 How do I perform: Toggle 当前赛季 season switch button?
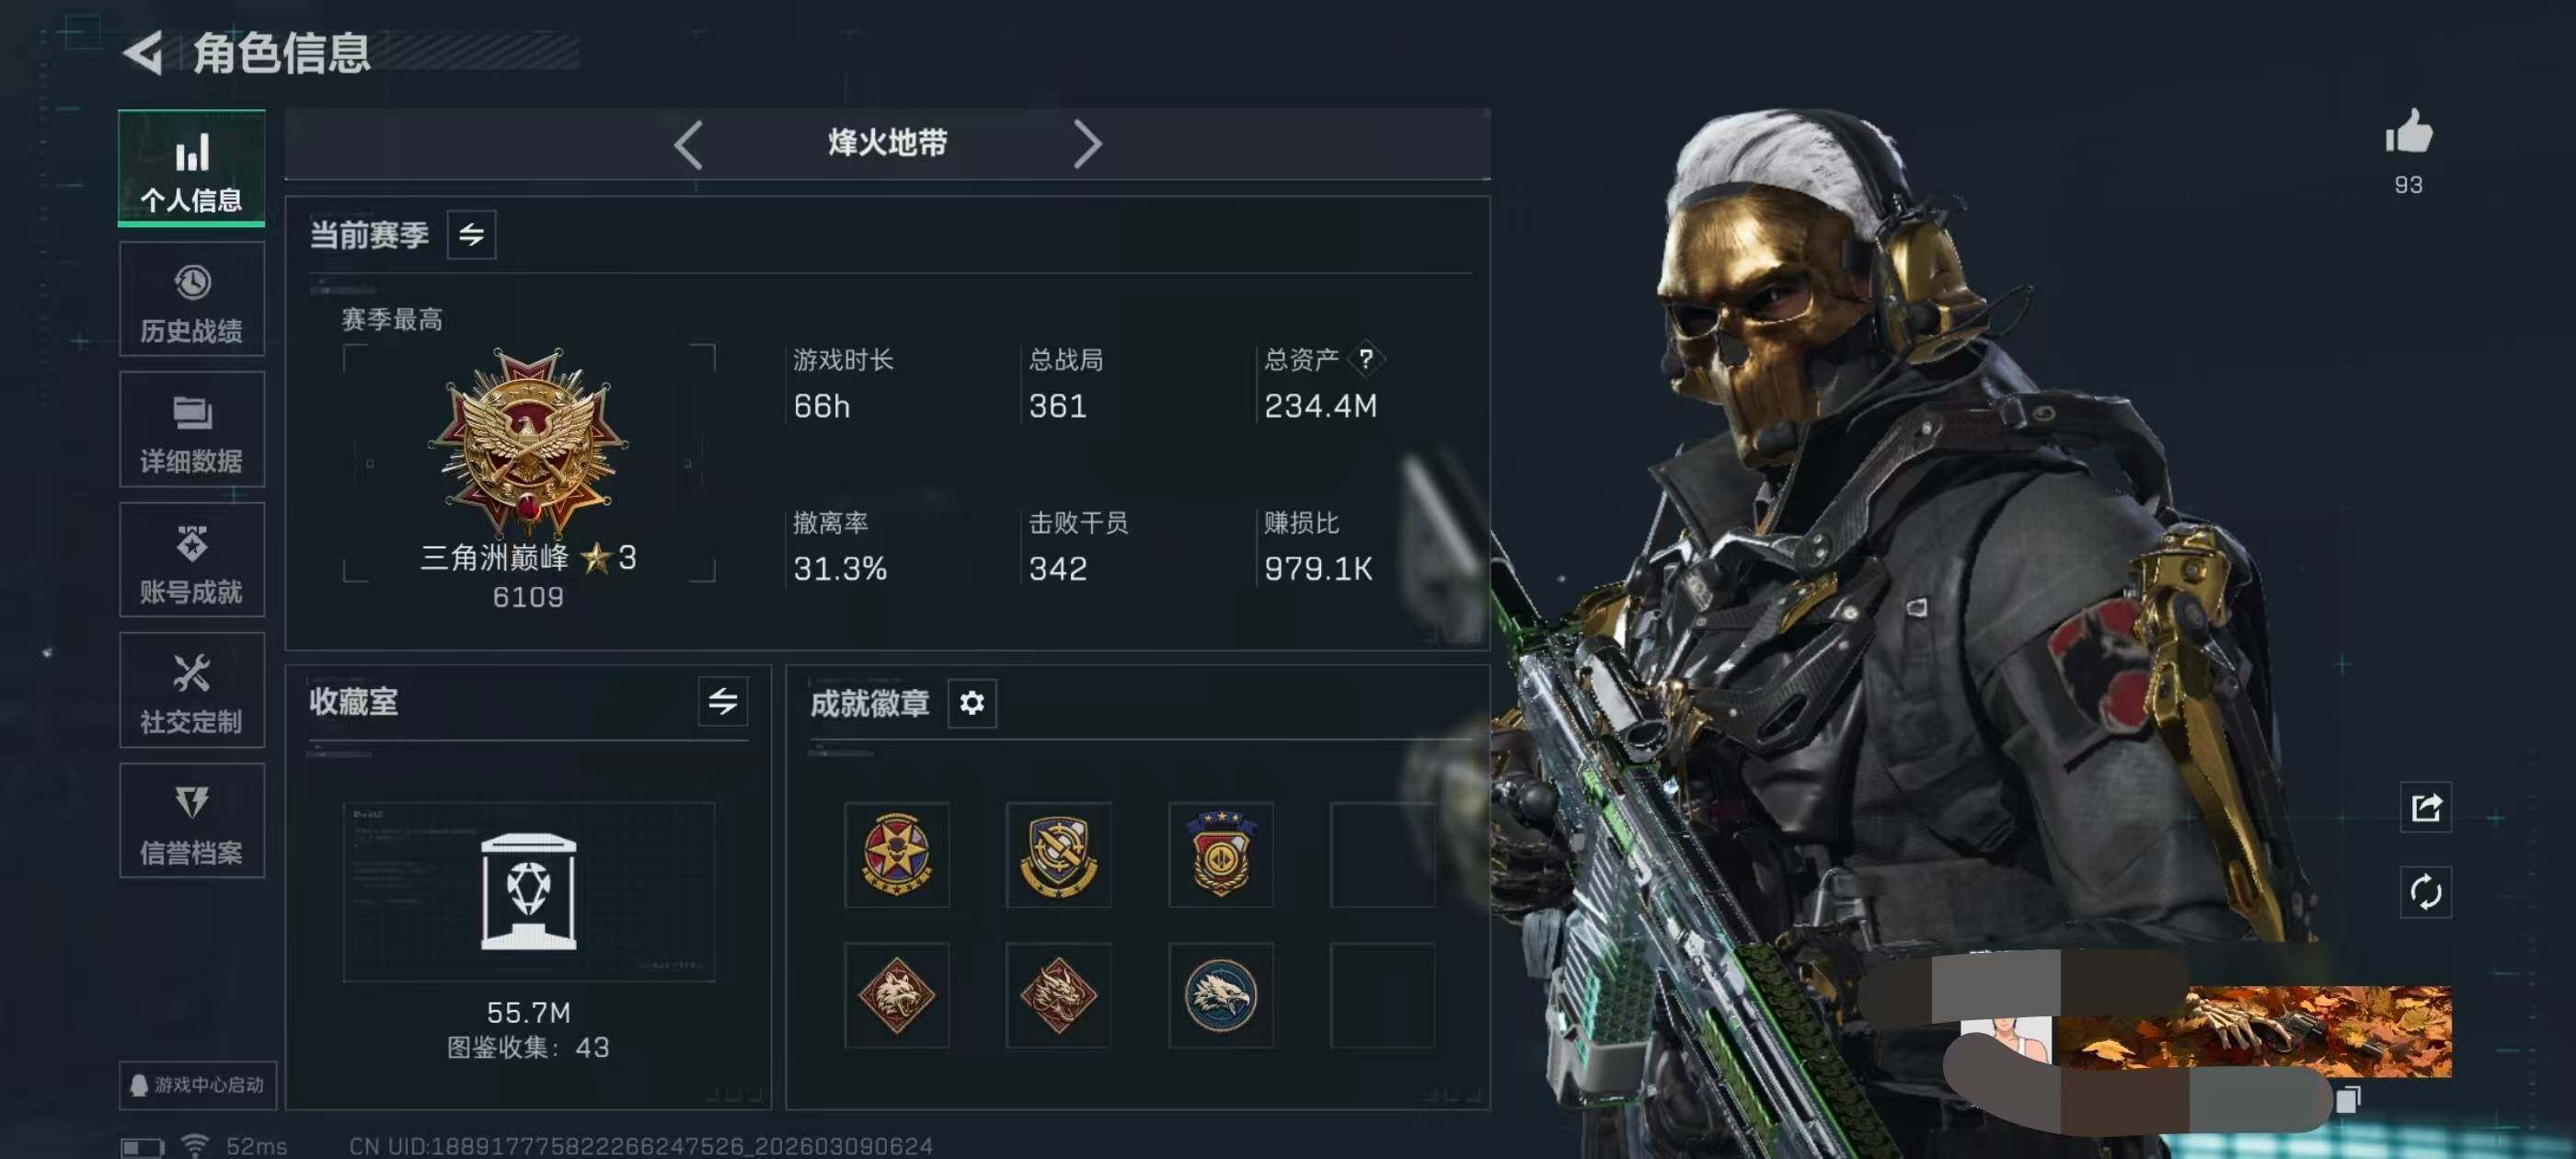pos(471,235)
